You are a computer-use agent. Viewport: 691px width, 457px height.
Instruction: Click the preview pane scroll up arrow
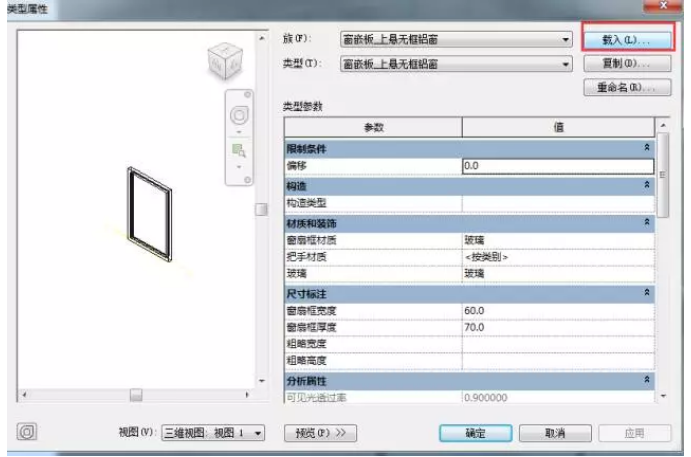click(x=262, y=38)
